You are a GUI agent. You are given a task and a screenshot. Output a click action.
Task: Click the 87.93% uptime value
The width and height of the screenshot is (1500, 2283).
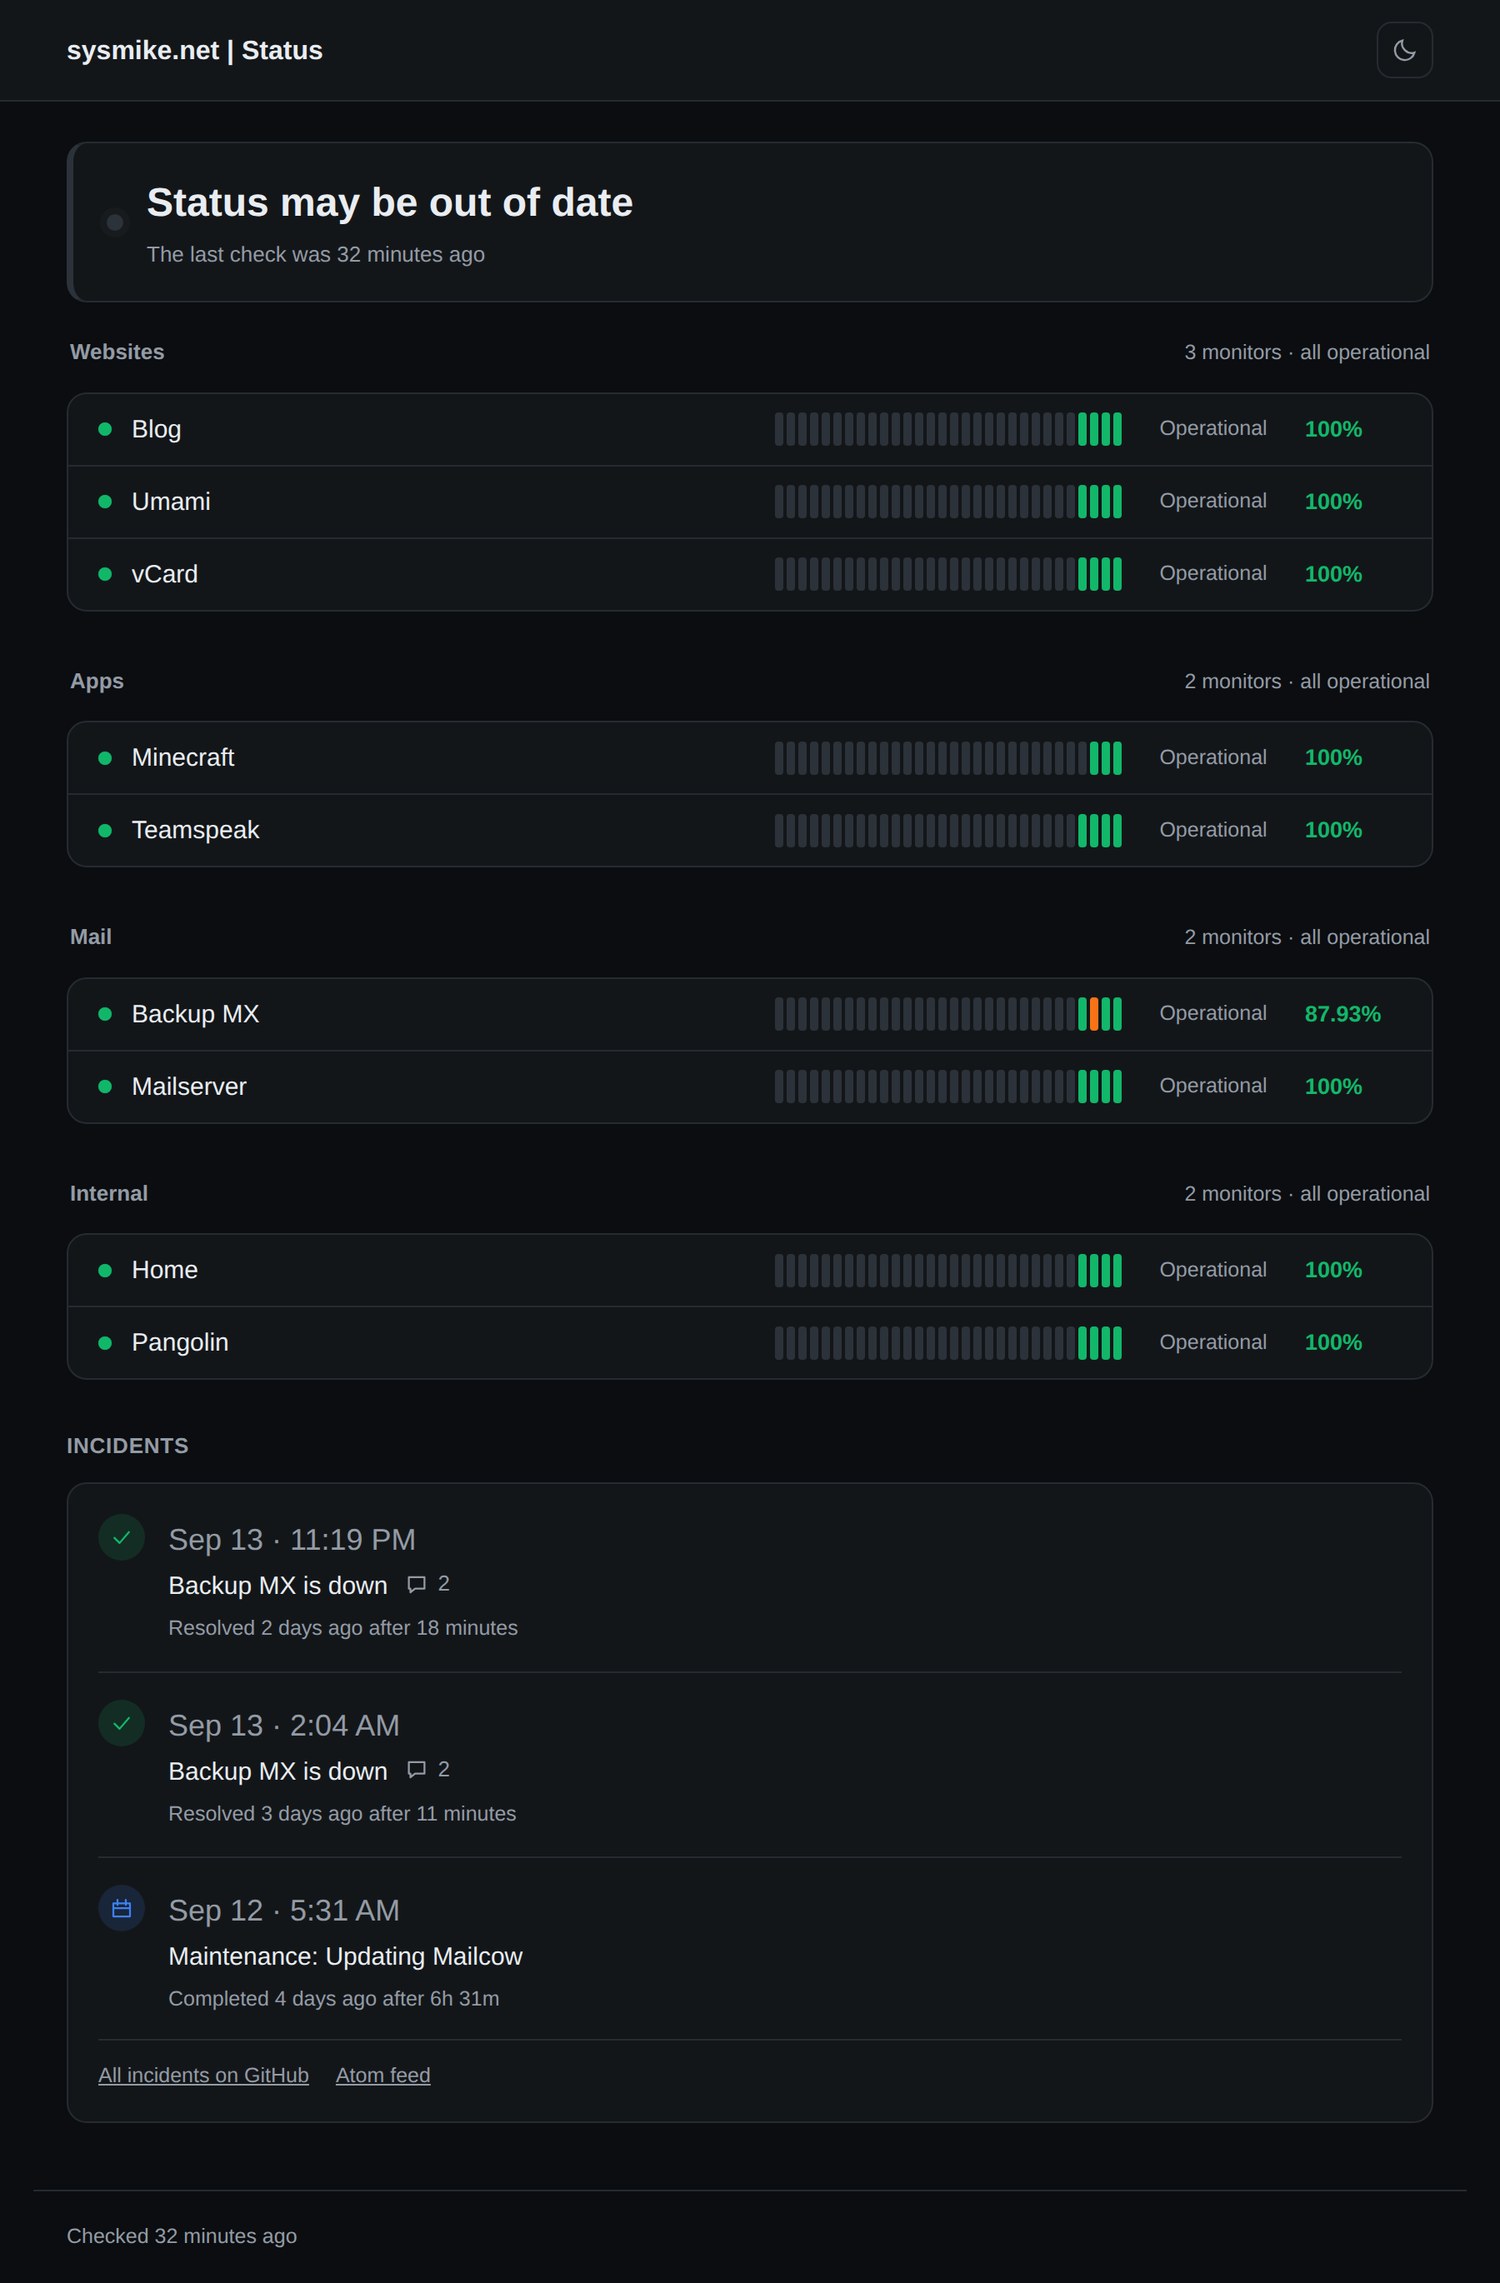pyautogui.click(x=1342, y=1014)
